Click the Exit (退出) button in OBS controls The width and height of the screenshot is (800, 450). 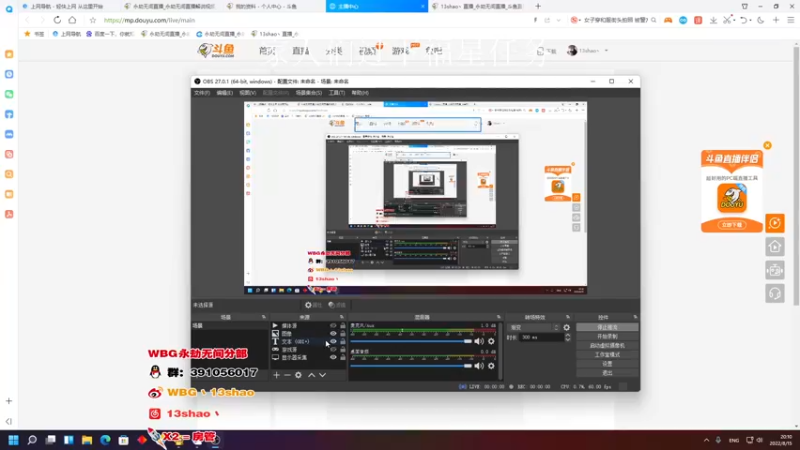point(607,373)
